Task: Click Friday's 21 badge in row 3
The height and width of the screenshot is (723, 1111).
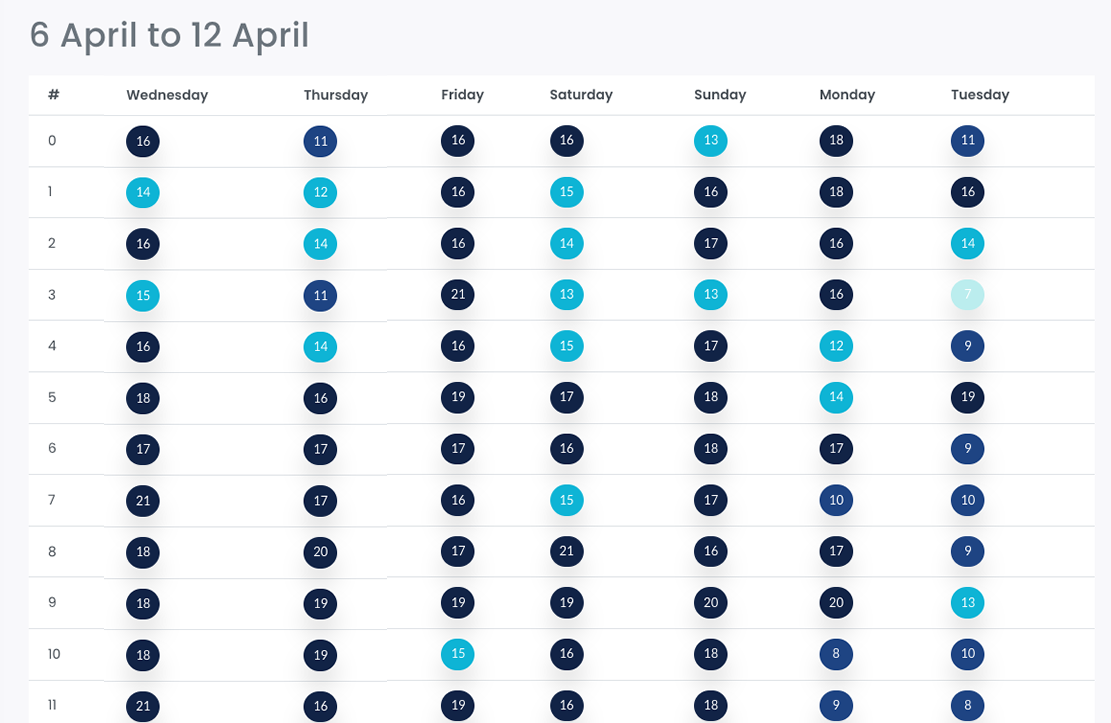Action: point(458,294)
